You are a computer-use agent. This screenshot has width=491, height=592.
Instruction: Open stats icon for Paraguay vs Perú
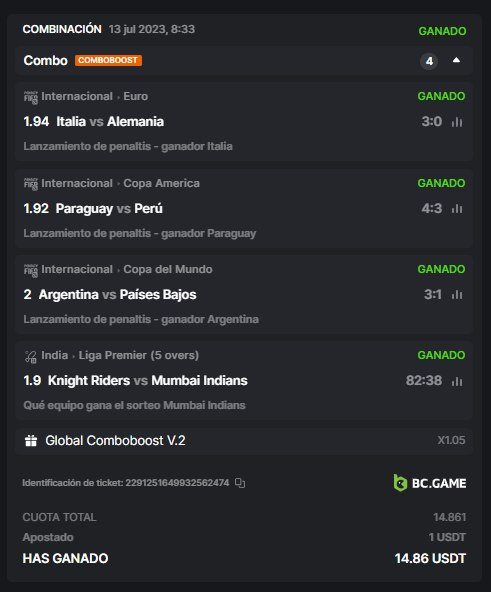457,208
